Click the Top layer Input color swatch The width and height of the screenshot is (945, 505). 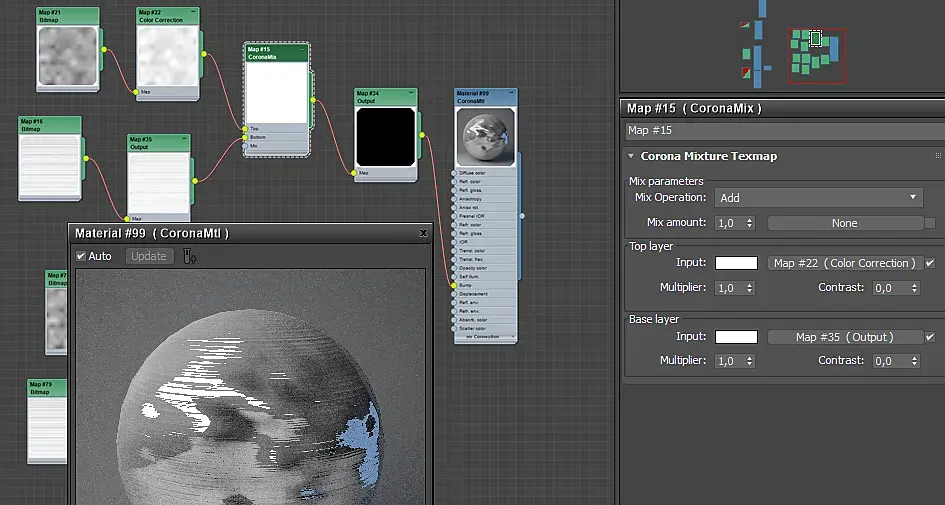[736, 263]
